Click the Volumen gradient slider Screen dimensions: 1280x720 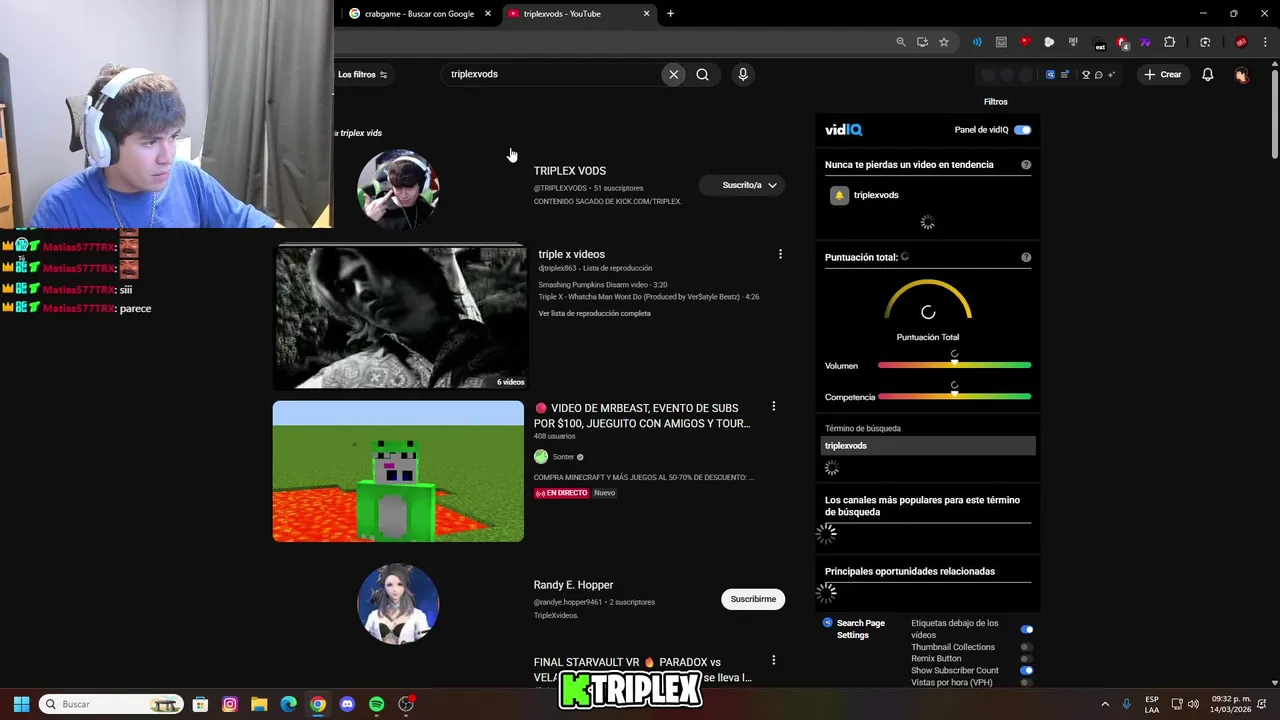coord(954,365)
